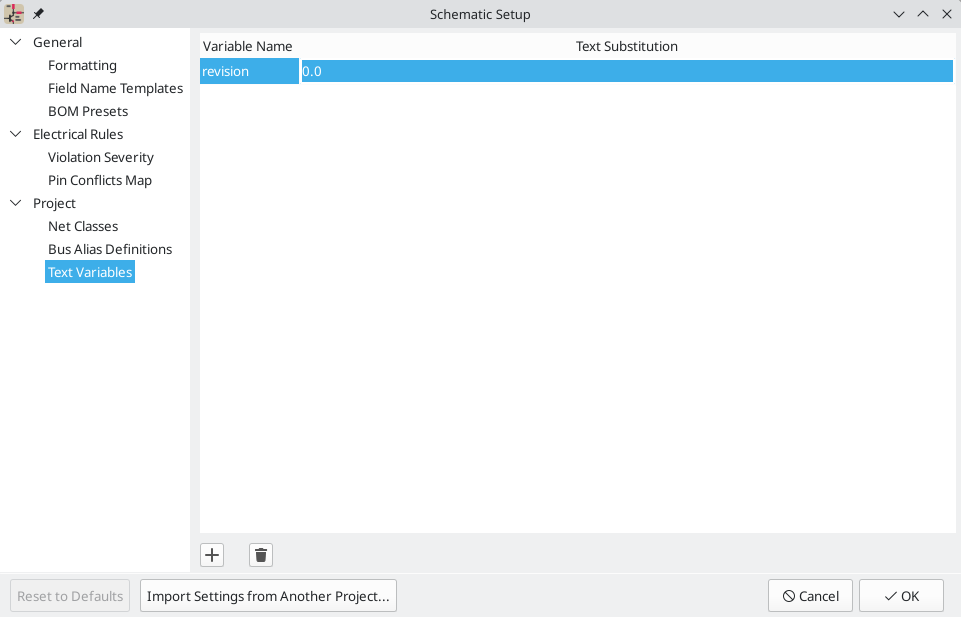The height and width of the screenshot is (617, 961).
Task: Collapse the Project section
Action: 14,203
